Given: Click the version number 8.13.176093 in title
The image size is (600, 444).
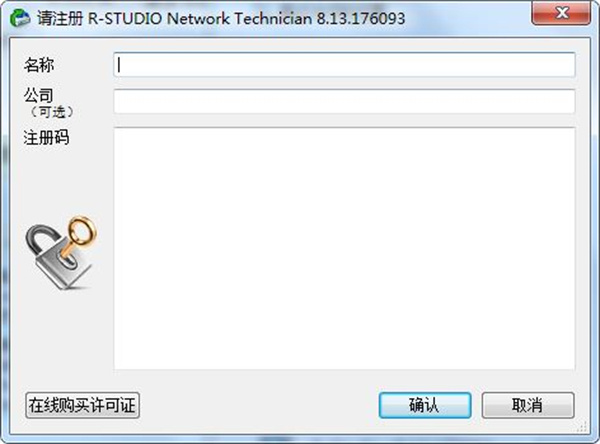Looking at the screenshot, I should (361, 18).
